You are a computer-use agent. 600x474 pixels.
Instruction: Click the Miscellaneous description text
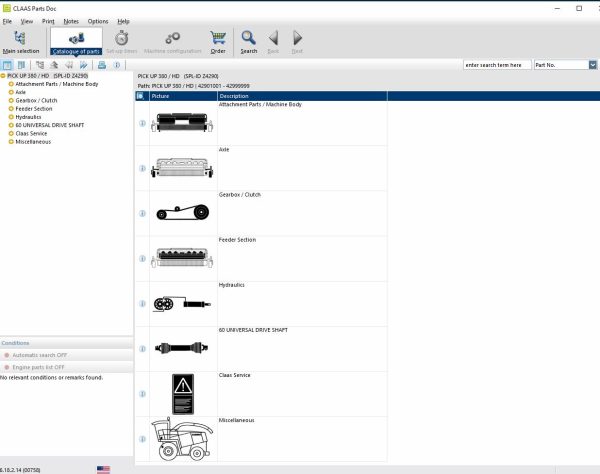[x=236, y=420]
